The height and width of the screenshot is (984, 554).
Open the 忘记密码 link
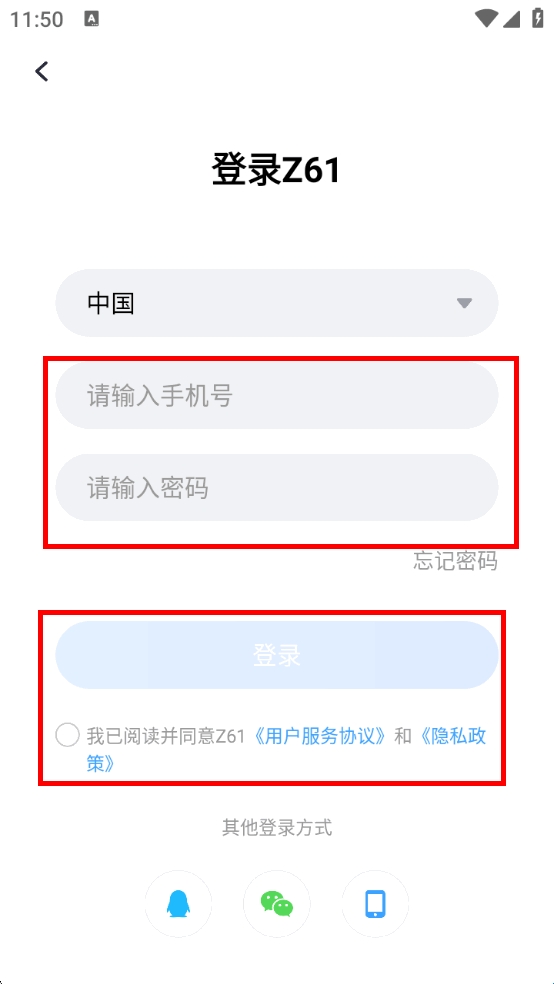455,560
